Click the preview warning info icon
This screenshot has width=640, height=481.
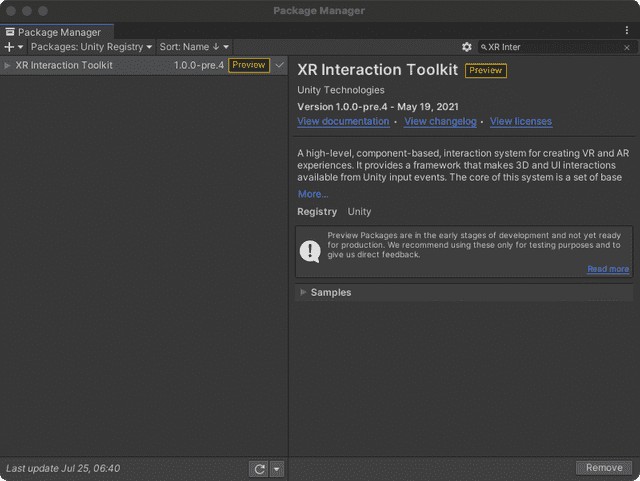310,250
